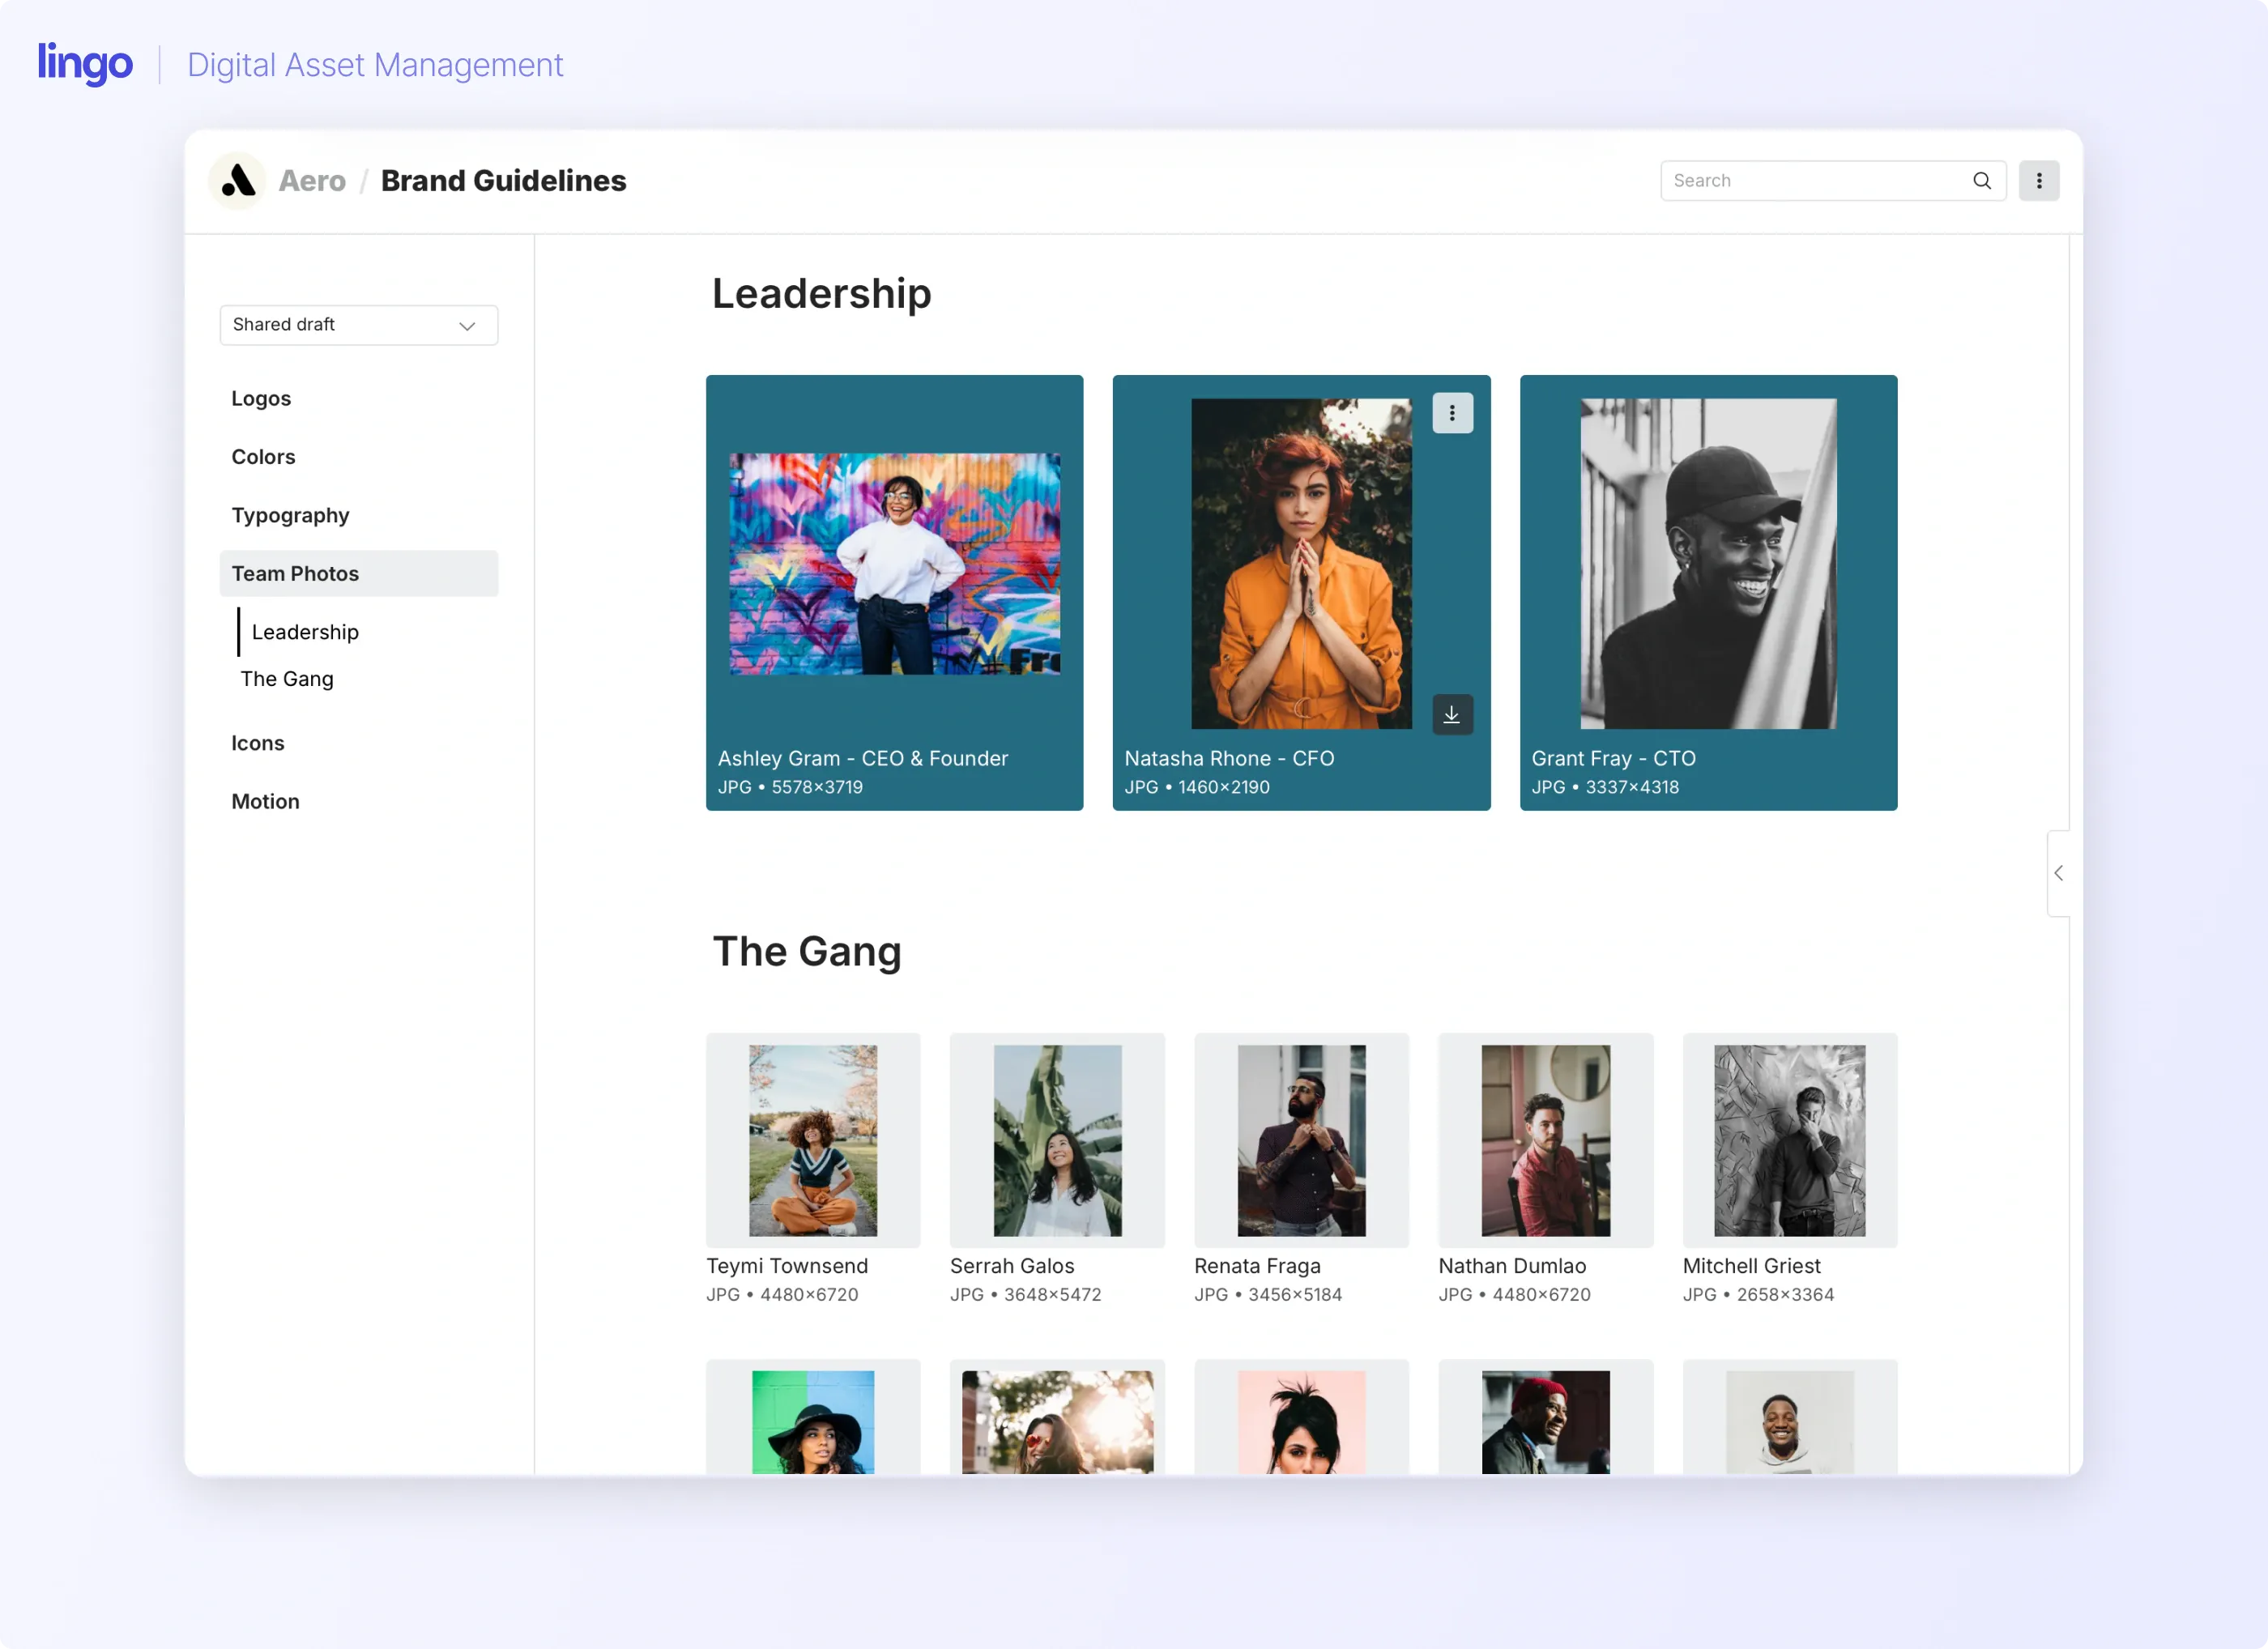Screen dimensions: 2268x1649
Task: Open the Shared draft dropdown
Action: pos(358,325)
